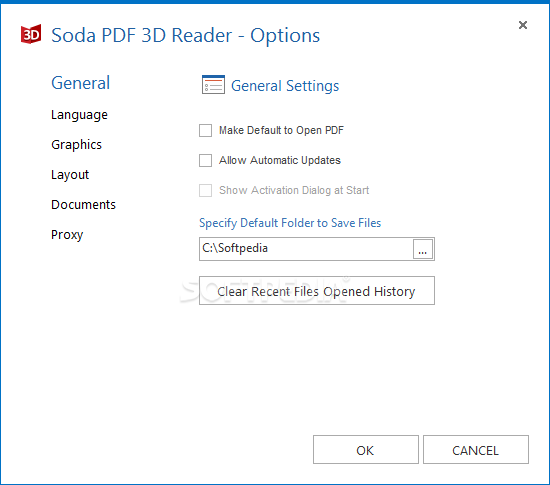Click Clear Recent Files Opened History

coord(317,291)
